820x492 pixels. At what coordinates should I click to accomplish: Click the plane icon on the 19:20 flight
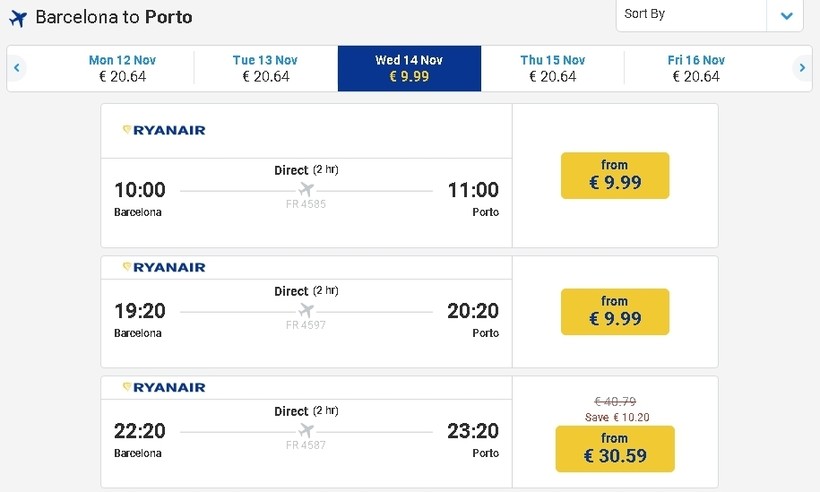click(x=306, y=310)
